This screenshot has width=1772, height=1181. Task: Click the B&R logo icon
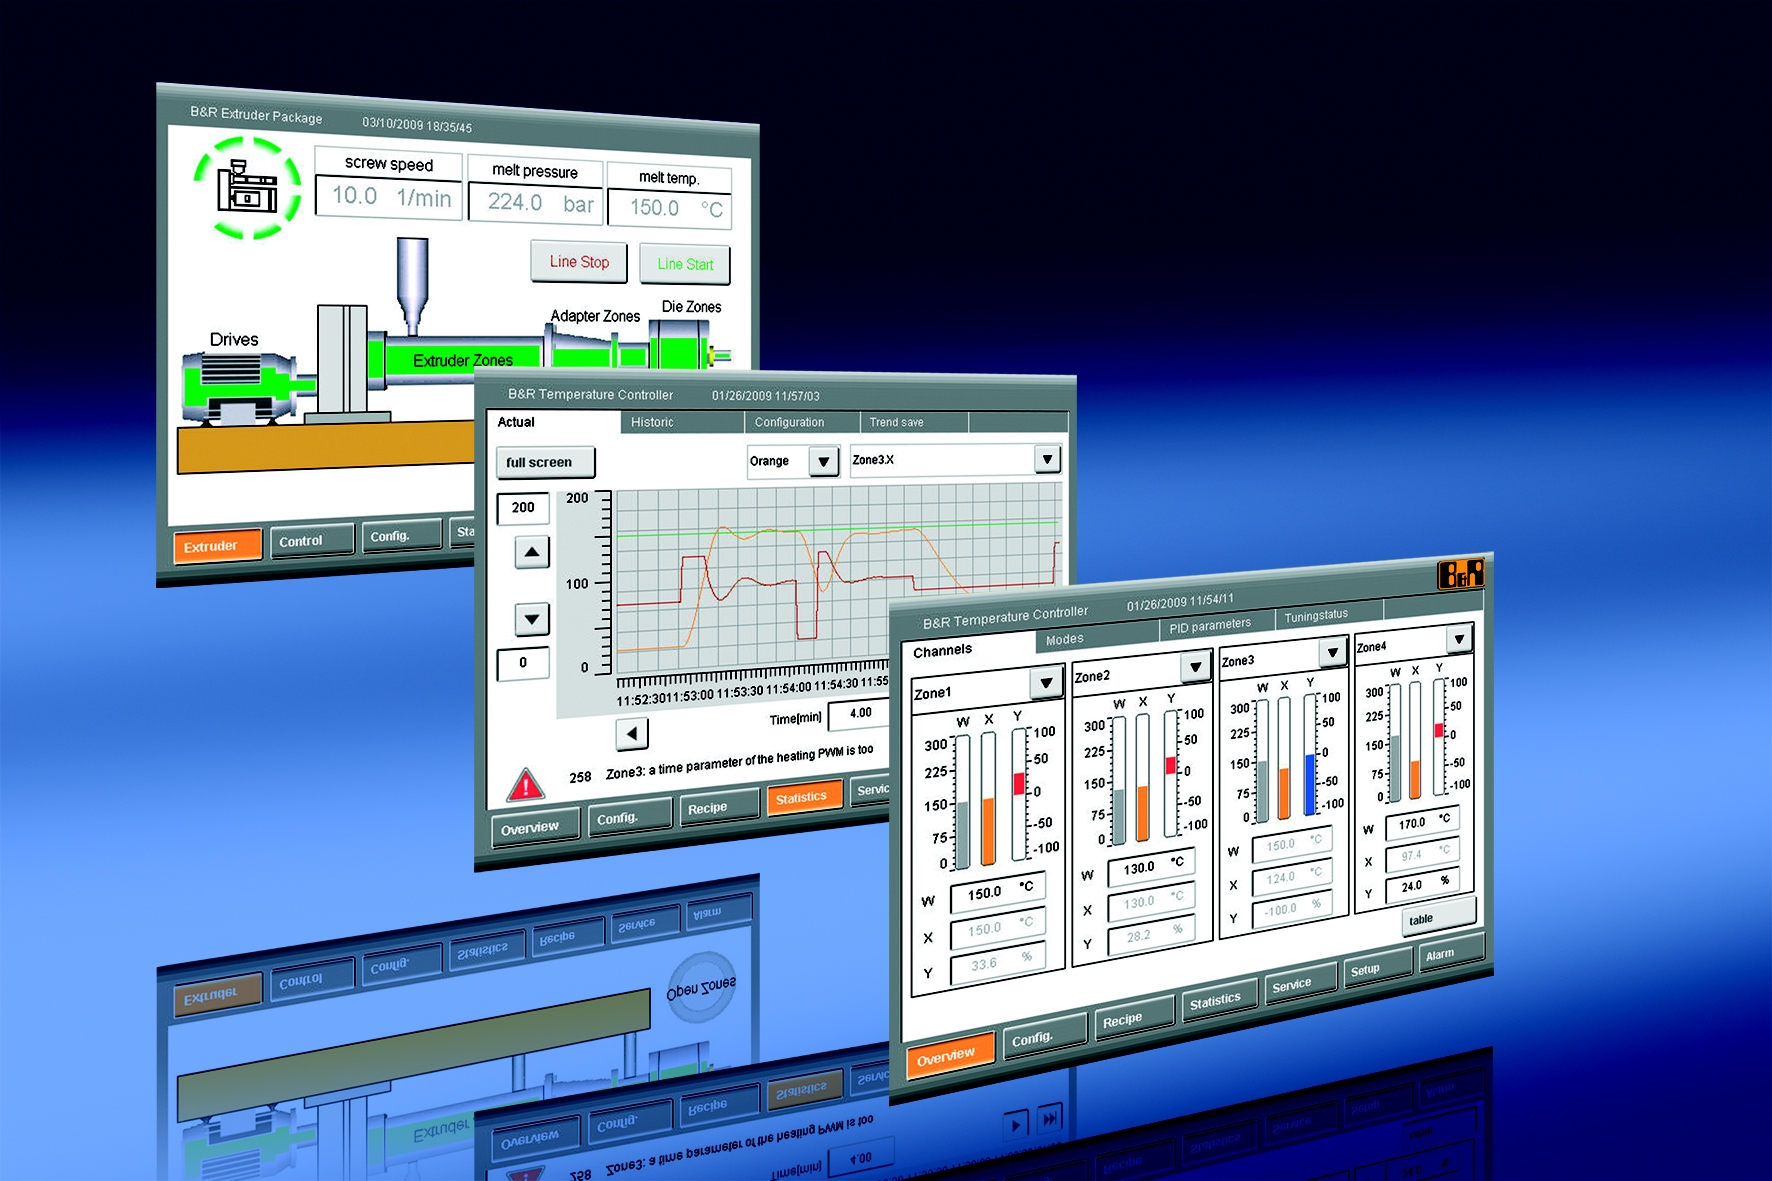[1460, 574]
